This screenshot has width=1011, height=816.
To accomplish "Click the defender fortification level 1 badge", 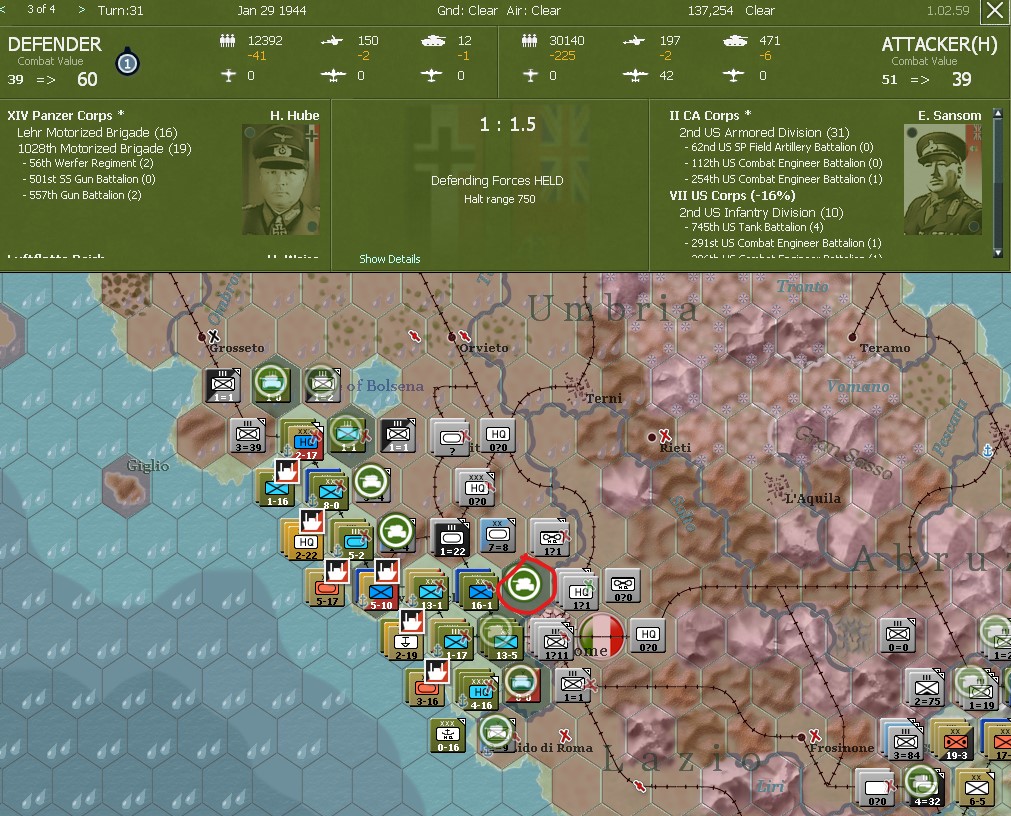I will click(127, 63).
